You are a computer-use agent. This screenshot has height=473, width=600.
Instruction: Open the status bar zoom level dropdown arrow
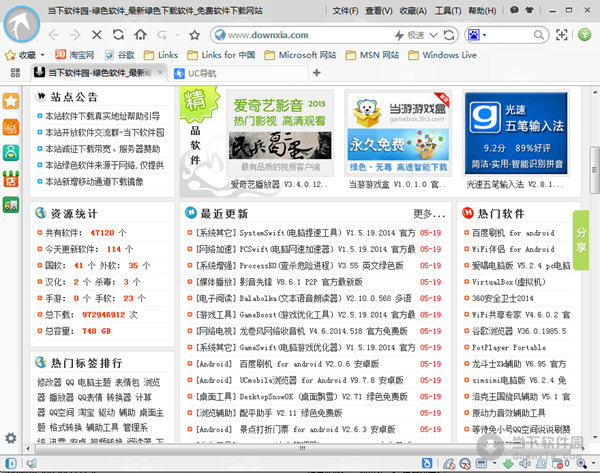[593, 463]
